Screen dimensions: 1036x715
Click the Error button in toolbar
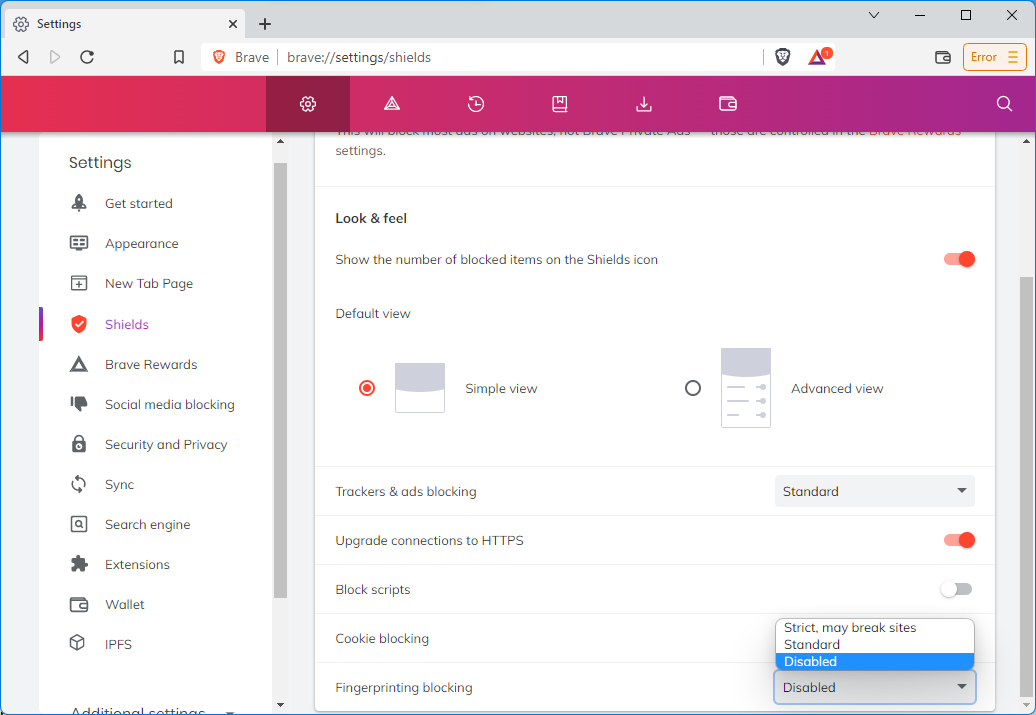[994, 57]
